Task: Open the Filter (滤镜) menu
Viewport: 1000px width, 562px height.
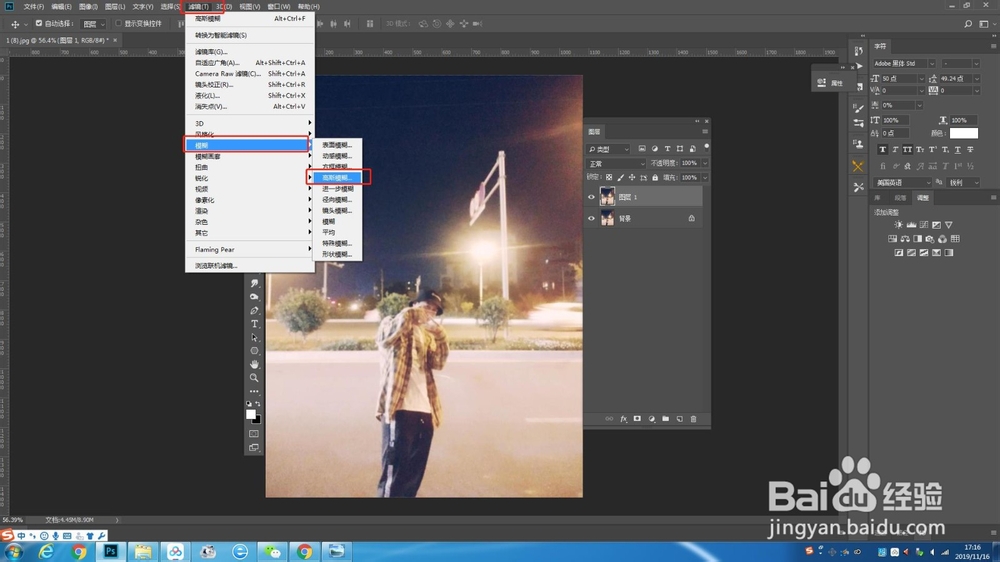Action: click(x=199, y=6)
